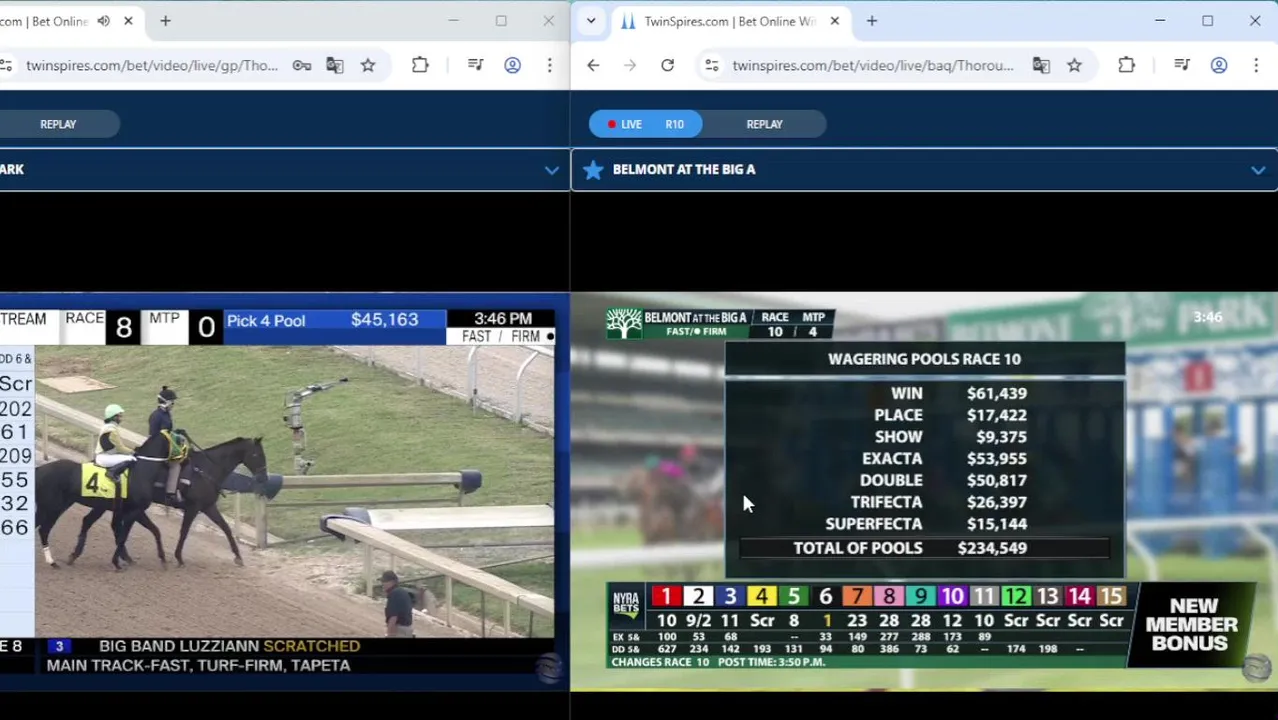The height and width of the screenshot is (720, 1278).
Task: Expand Belmont at the Big A track dropdown
Action: pos(1257,170)
